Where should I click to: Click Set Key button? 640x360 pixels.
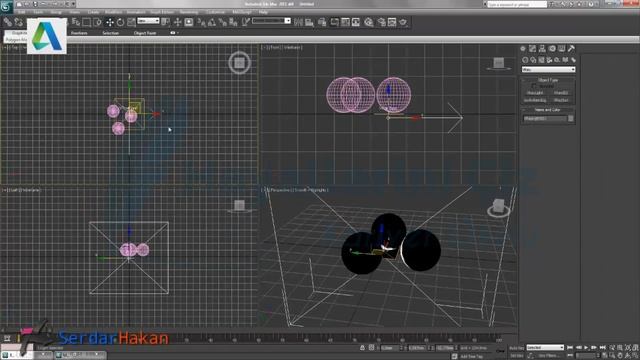[x=516, y=356]
